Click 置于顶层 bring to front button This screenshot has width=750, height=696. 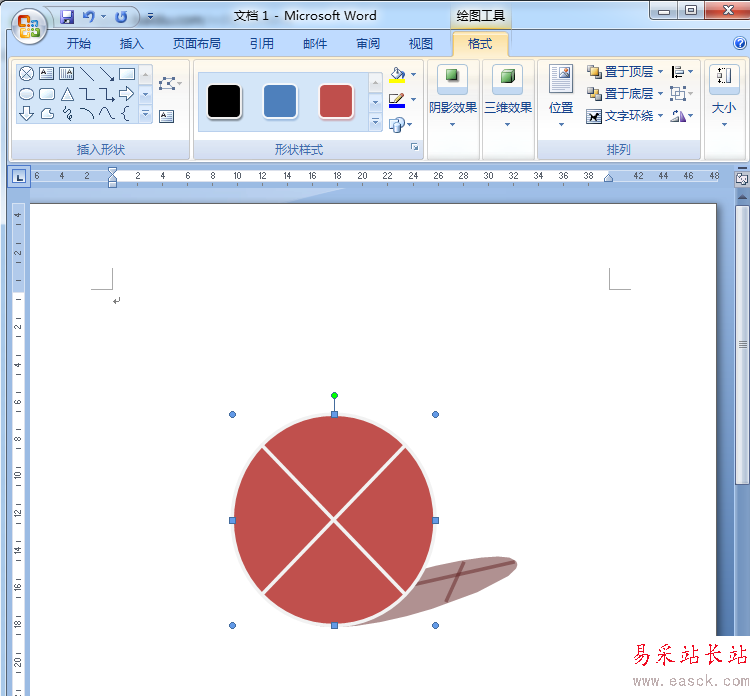click(620, 72)
